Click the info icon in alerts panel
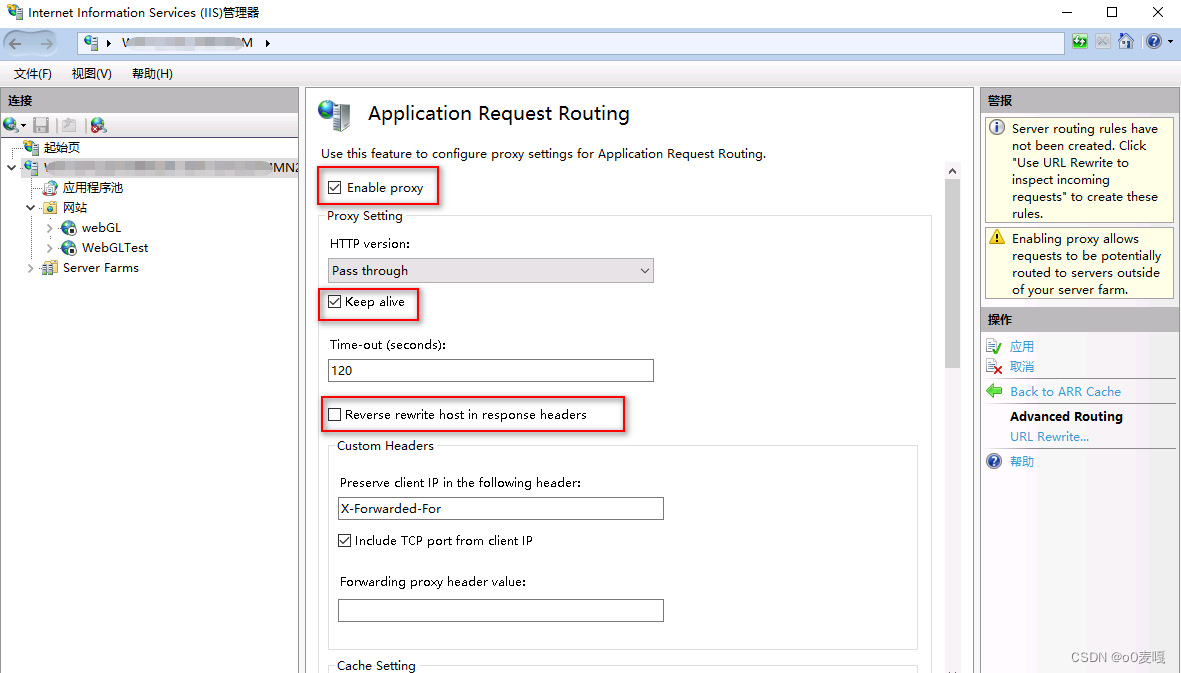 point(996,127)
